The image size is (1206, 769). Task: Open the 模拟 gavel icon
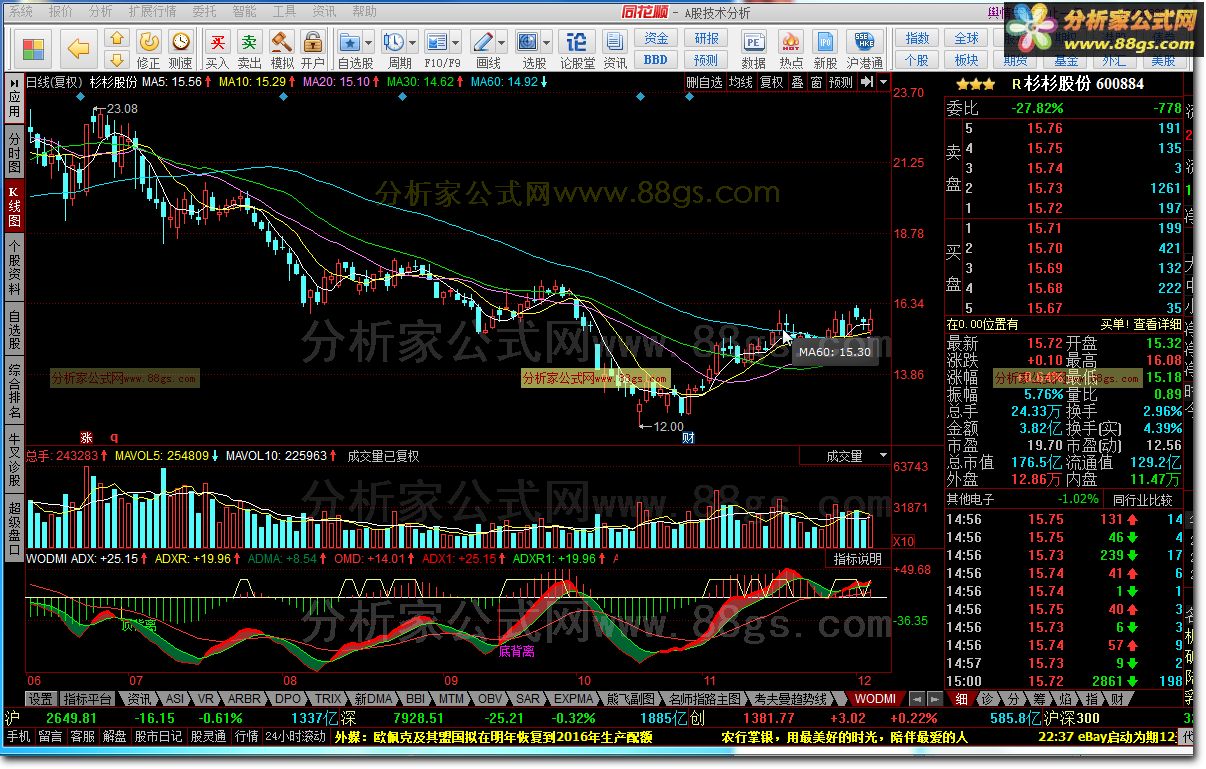282,42
